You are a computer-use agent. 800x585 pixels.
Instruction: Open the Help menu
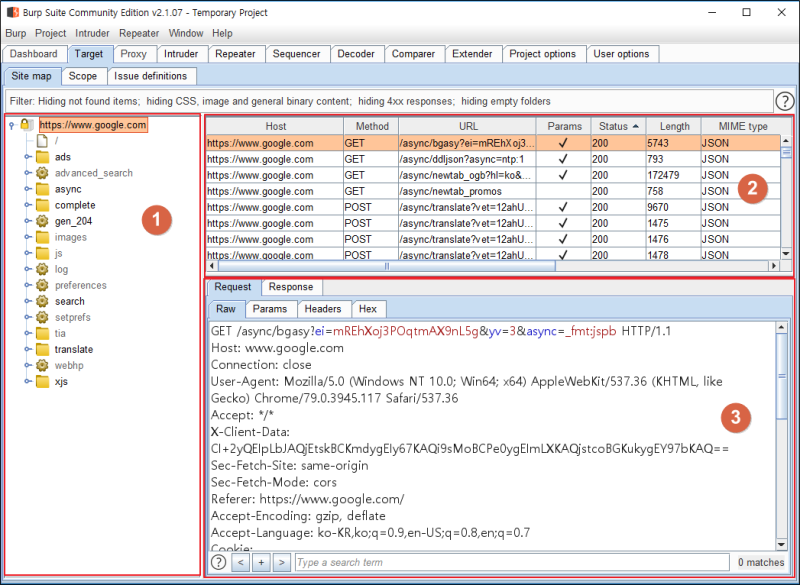[x=222, y=33]
